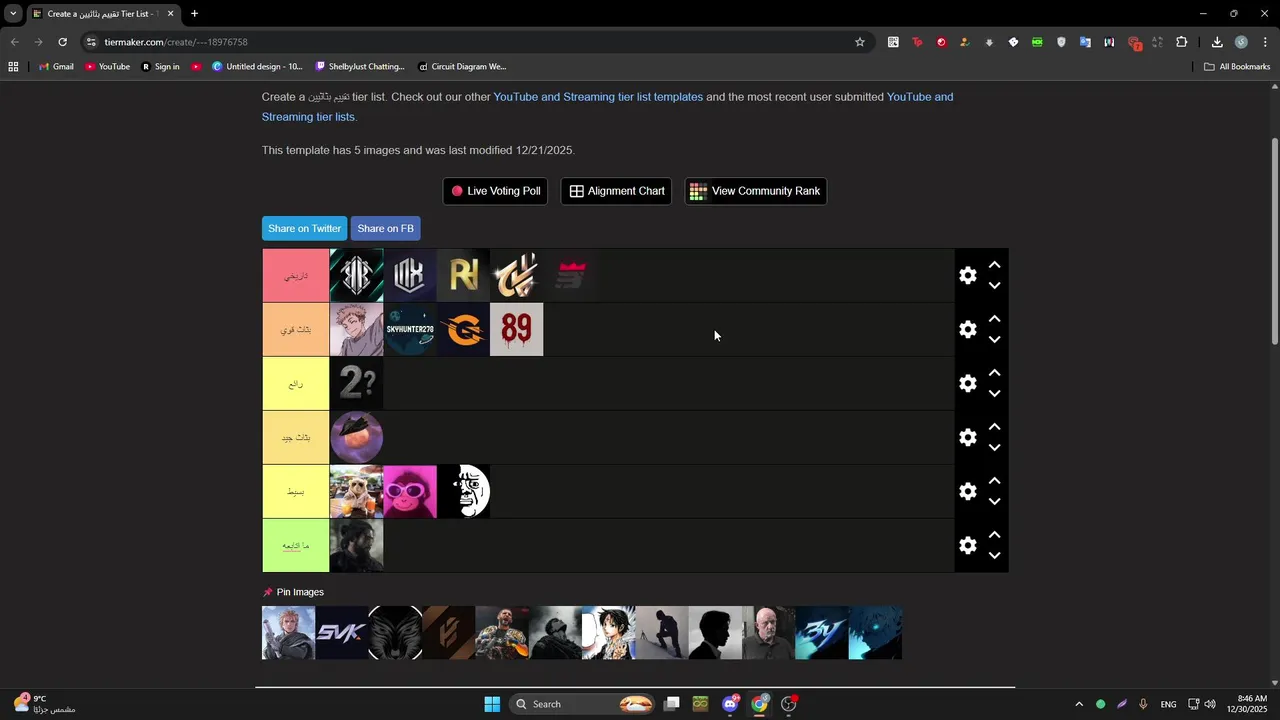Move the '2?' image row down

click(994, 393)
